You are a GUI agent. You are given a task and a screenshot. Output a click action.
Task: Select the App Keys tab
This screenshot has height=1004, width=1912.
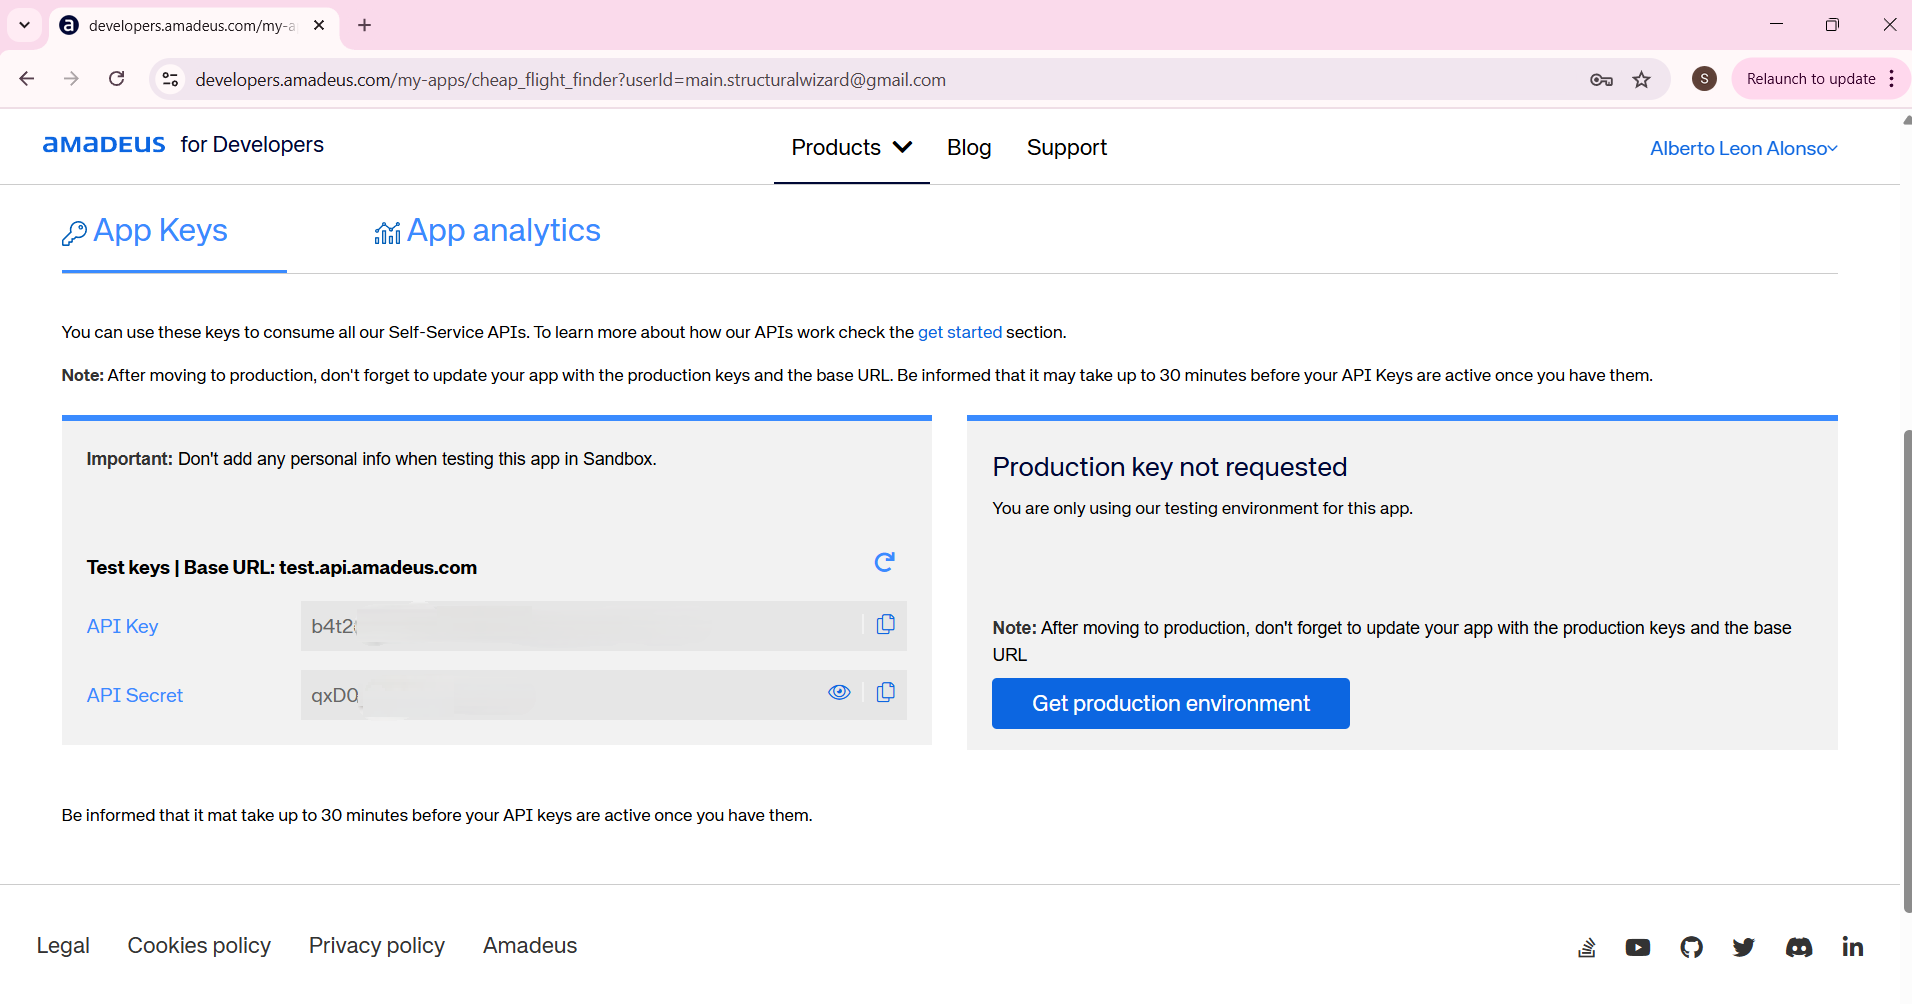145,231
